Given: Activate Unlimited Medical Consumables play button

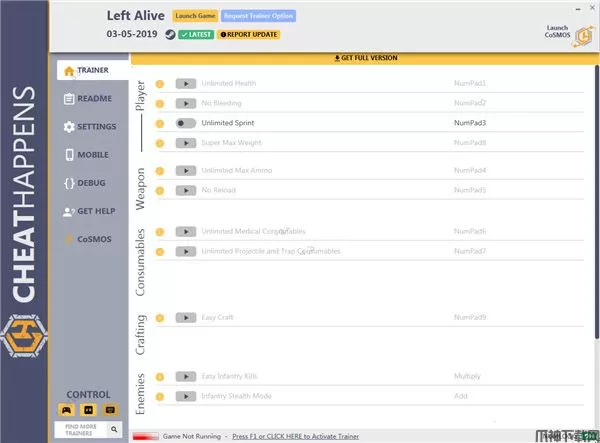Looking at the screenshot, I should (186, 231).
